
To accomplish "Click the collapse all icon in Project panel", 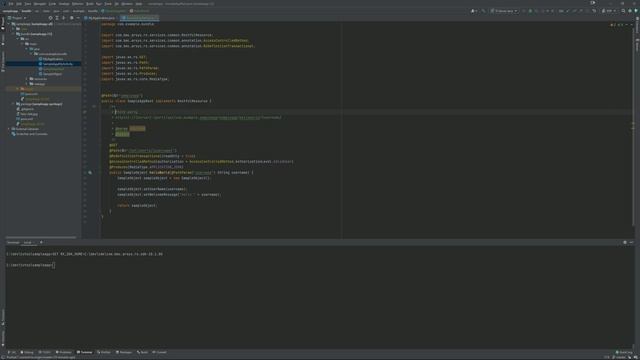I will (x=63, y=18).
